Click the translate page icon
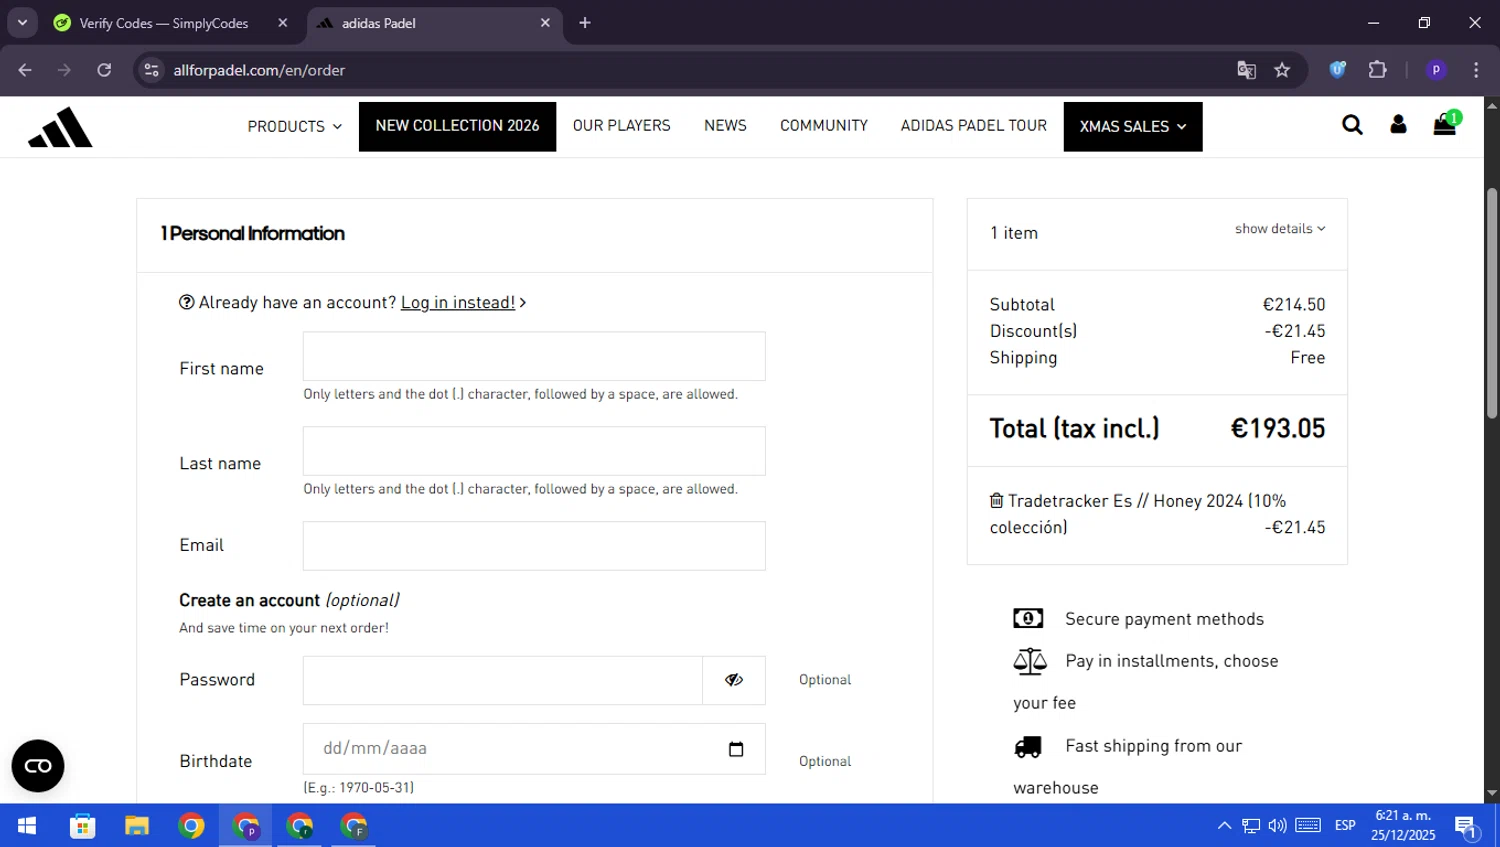 (1246, 70)
